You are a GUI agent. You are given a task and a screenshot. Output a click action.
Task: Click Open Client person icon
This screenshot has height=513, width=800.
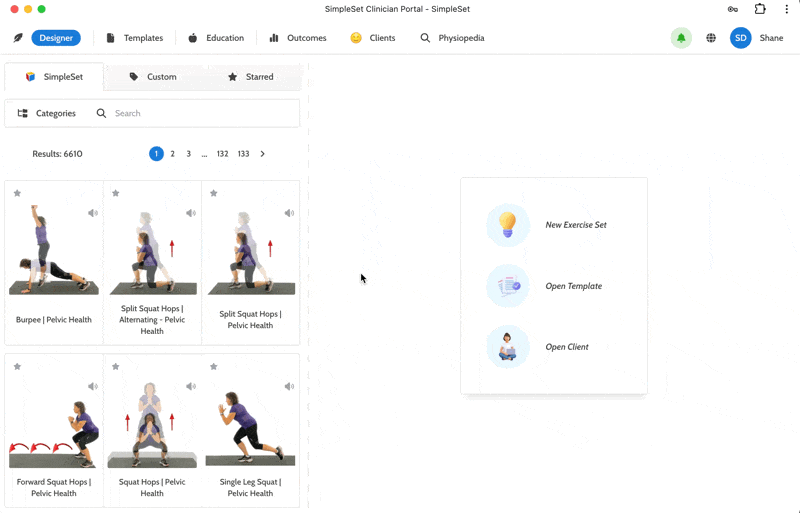(x=508, y=347)
